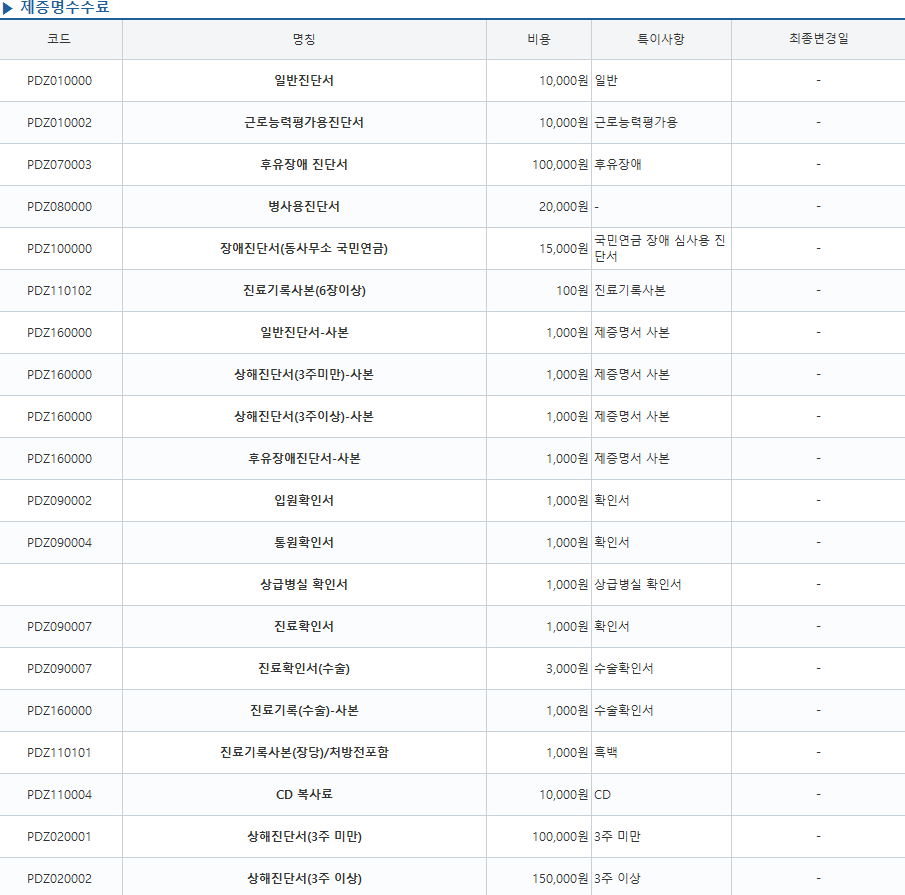905x895 pixels.
Task: Click the 진료기록(수술)-사본 name cell
Action: 304,710
